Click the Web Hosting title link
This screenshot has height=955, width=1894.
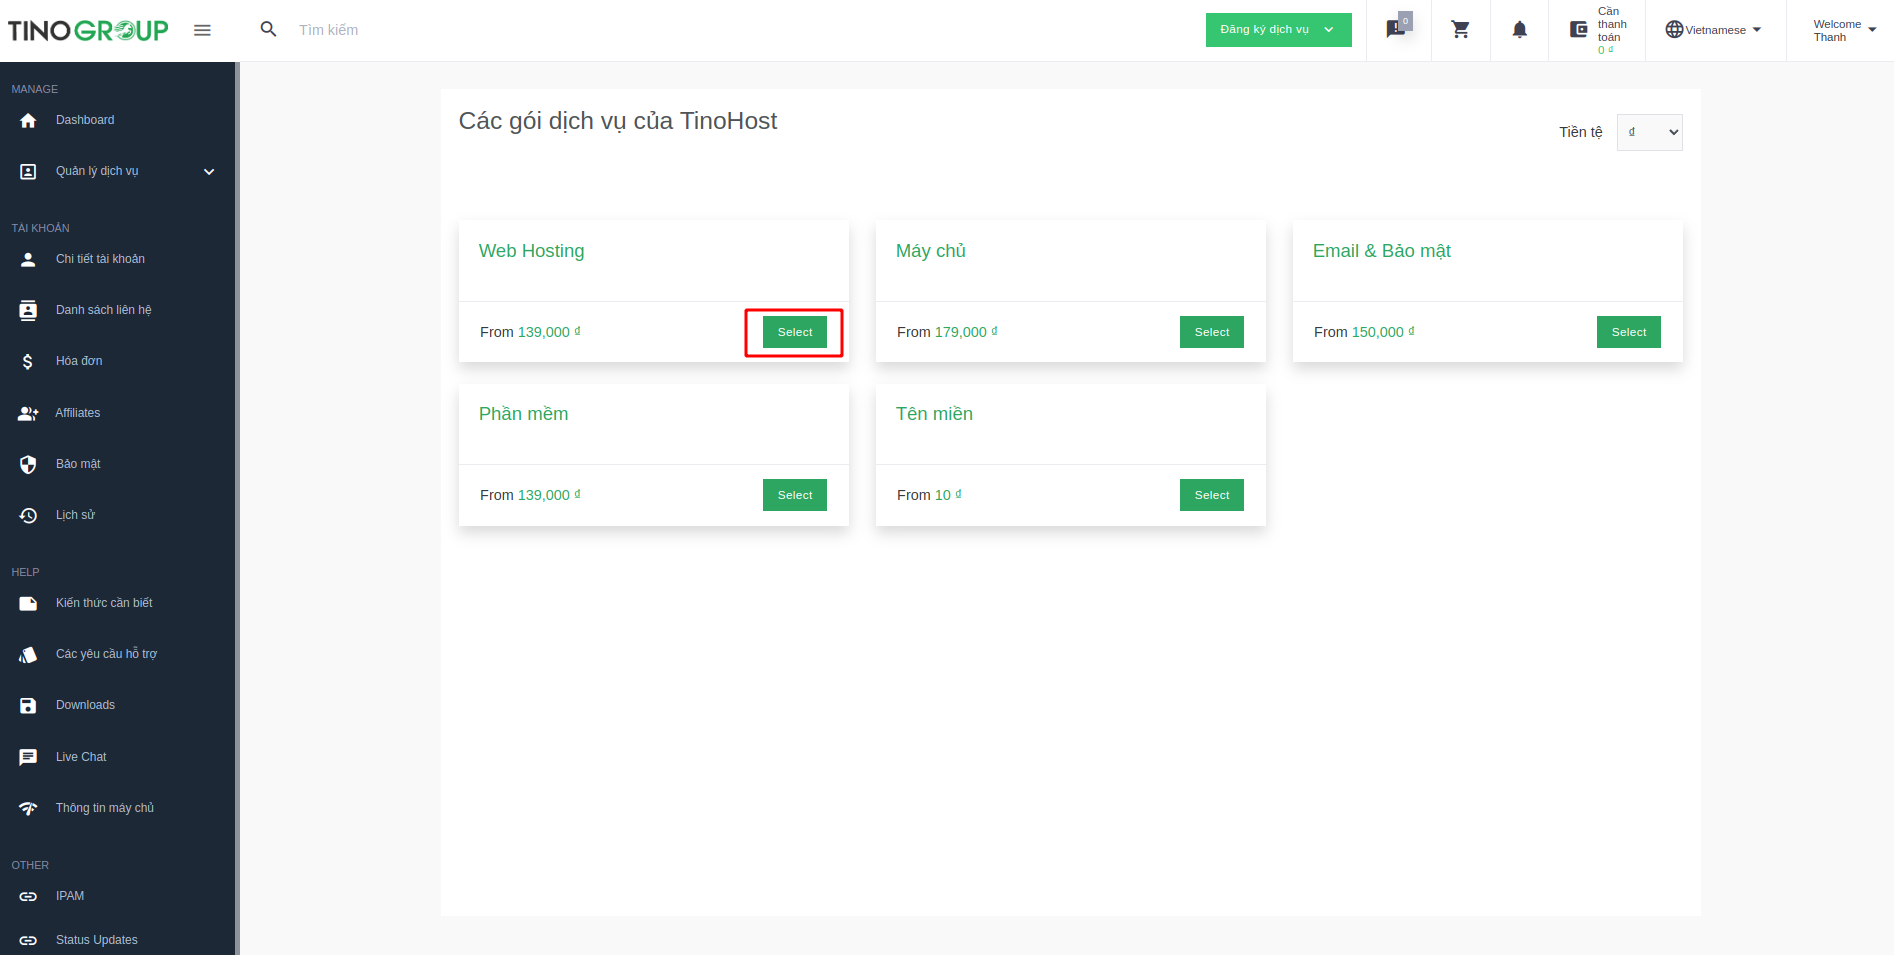(532, 251)
